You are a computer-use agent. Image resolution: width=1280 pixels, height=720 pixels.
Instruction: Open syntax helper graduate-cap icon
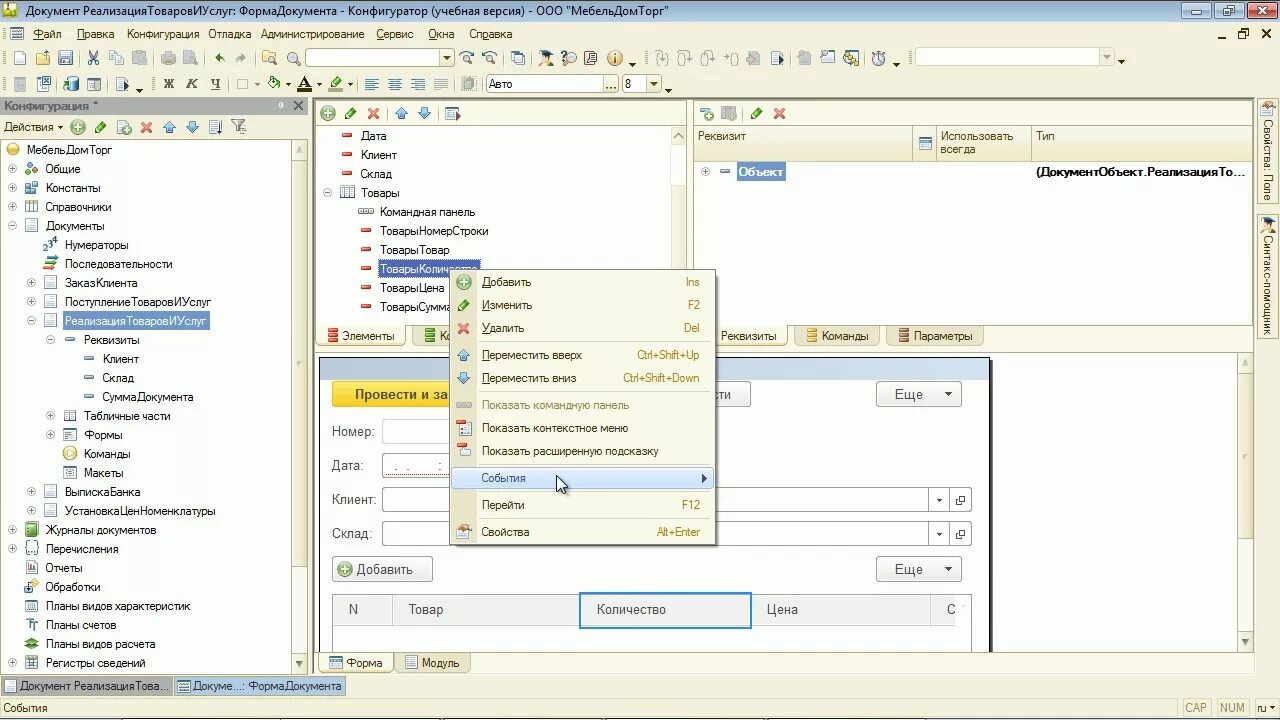(x=547, y=58)
